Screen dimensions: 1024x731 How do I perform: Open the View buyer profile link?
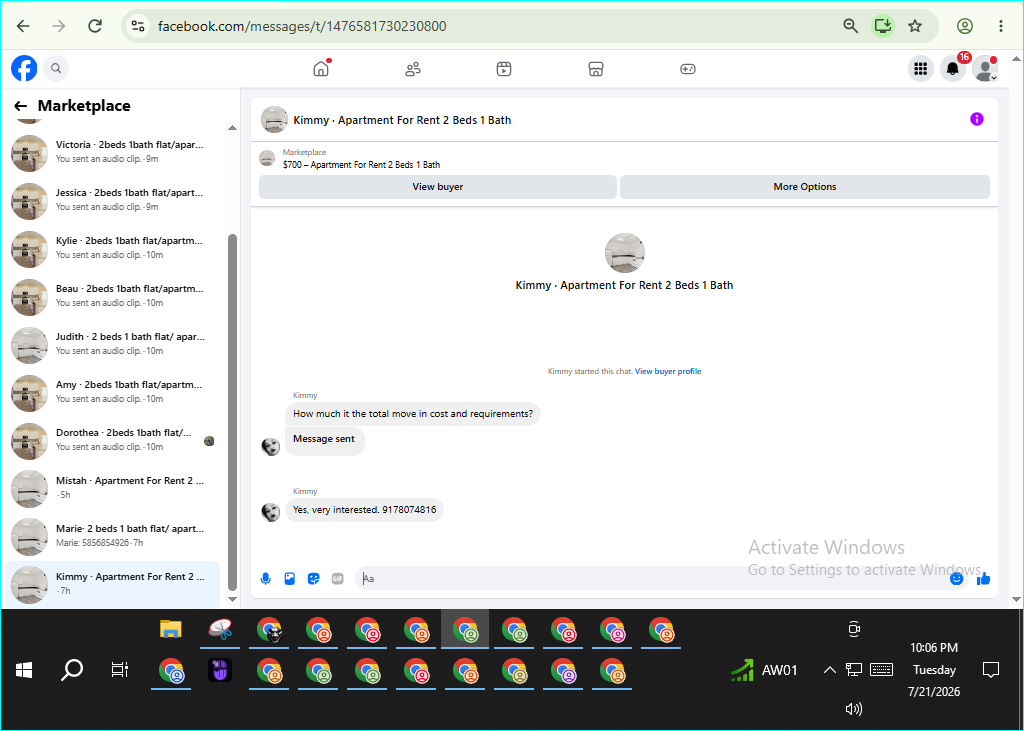pos(667,371)
